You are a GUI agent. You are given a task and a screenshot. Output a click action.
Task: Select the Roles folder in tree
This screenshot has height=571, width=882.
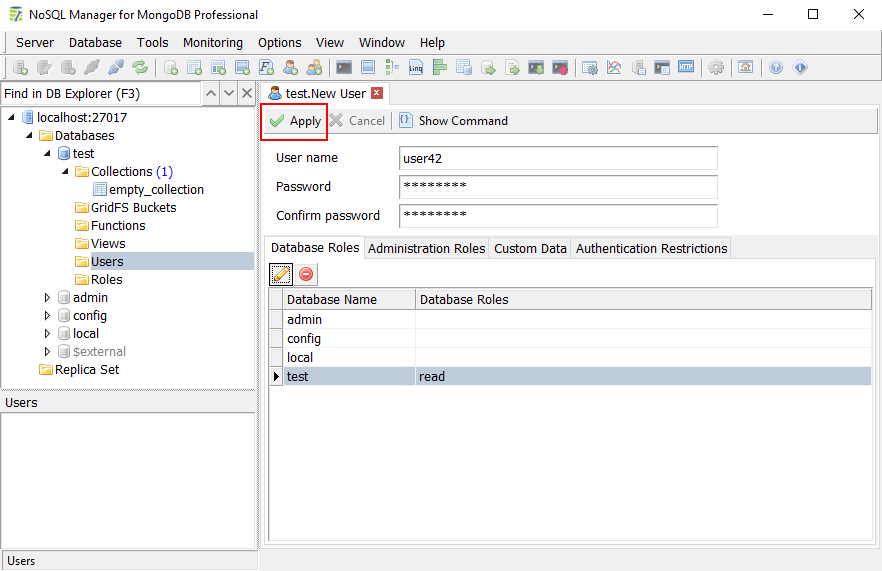tap(106, 280)
